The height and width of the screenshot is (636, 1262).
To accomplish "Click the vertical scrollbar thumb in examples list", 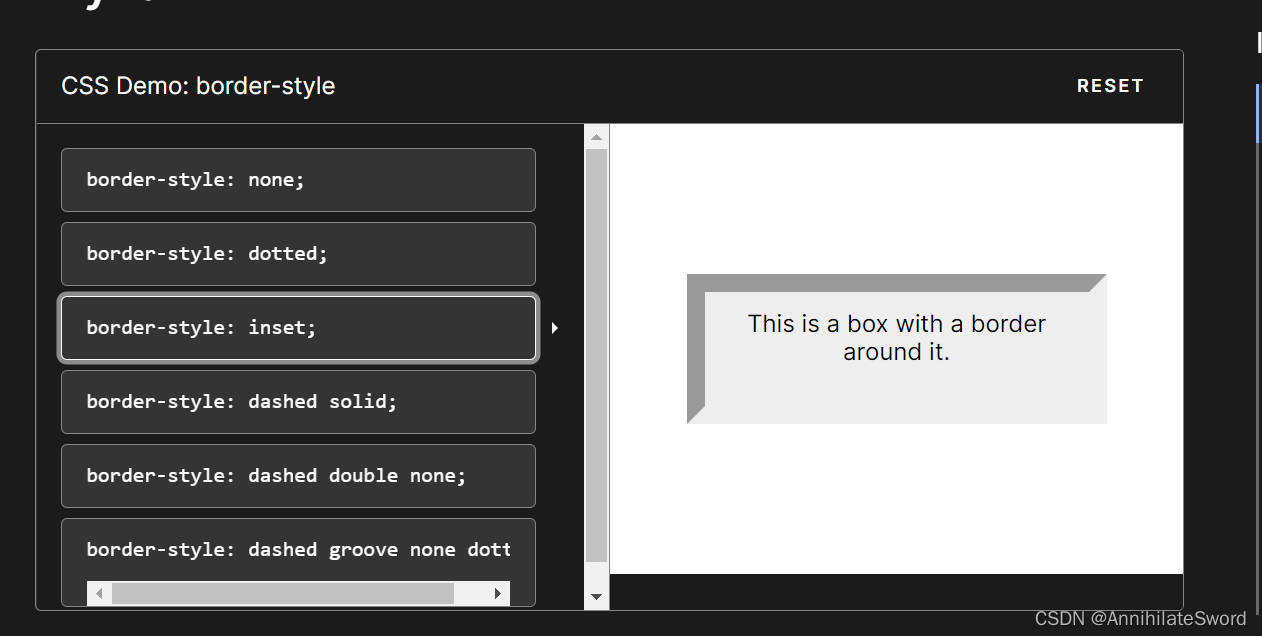I will (x=597, y=356).
